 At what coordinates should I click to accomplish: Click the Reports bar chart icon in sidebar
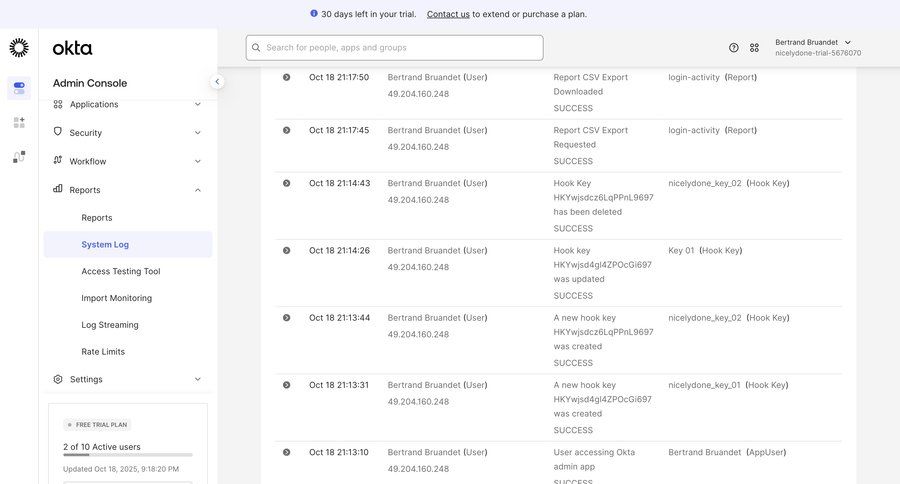click(57, 188)
